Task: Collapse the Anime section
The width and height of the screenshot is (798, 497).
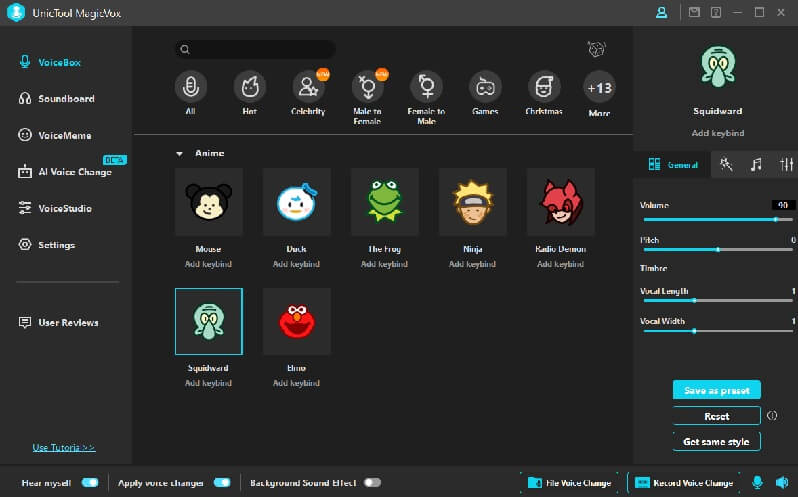Action: [180, 154]
